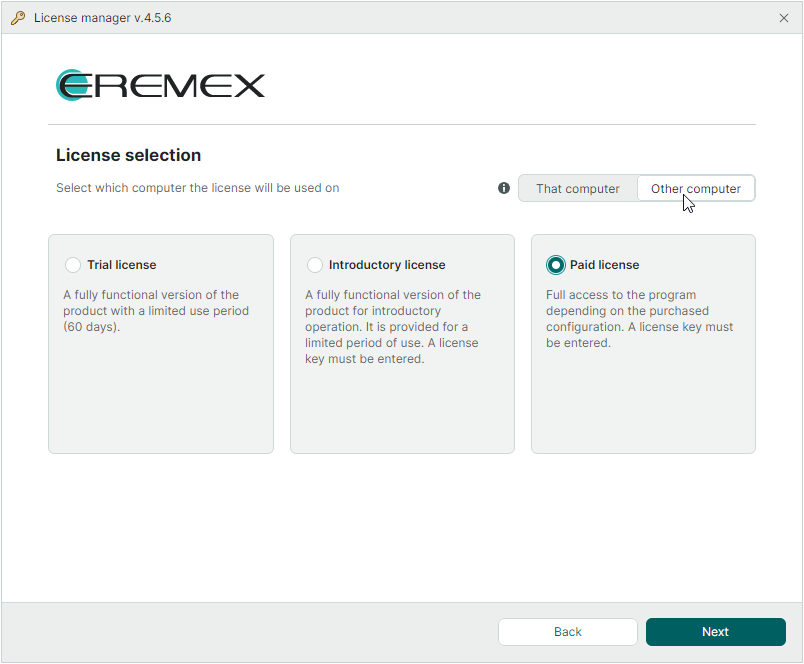Click the 'License manager v.4.5.6' title text
This screenshot has height=664, width=804.
coord(103,18)
